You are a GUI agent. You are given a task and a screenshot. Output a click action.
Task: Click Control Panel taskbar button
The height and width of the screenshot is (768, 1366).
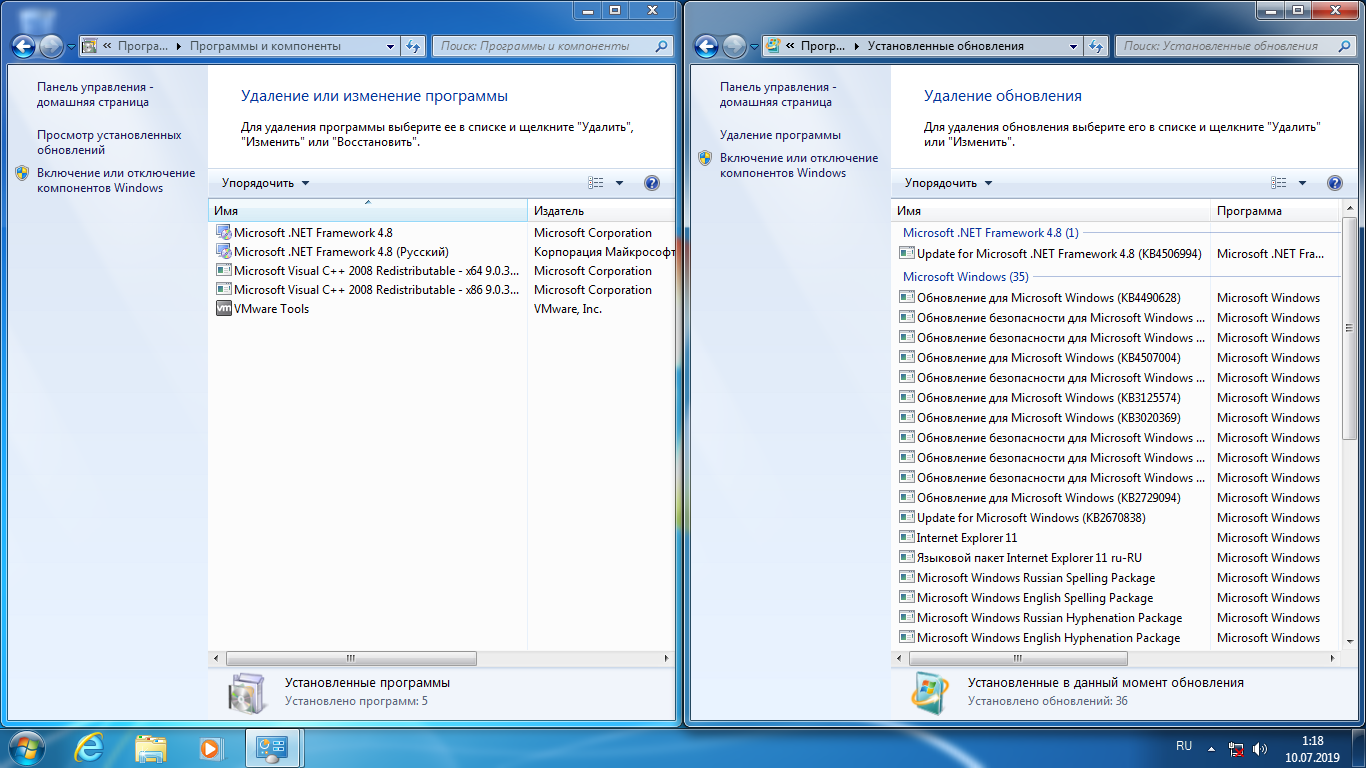(x=273, y=747)
